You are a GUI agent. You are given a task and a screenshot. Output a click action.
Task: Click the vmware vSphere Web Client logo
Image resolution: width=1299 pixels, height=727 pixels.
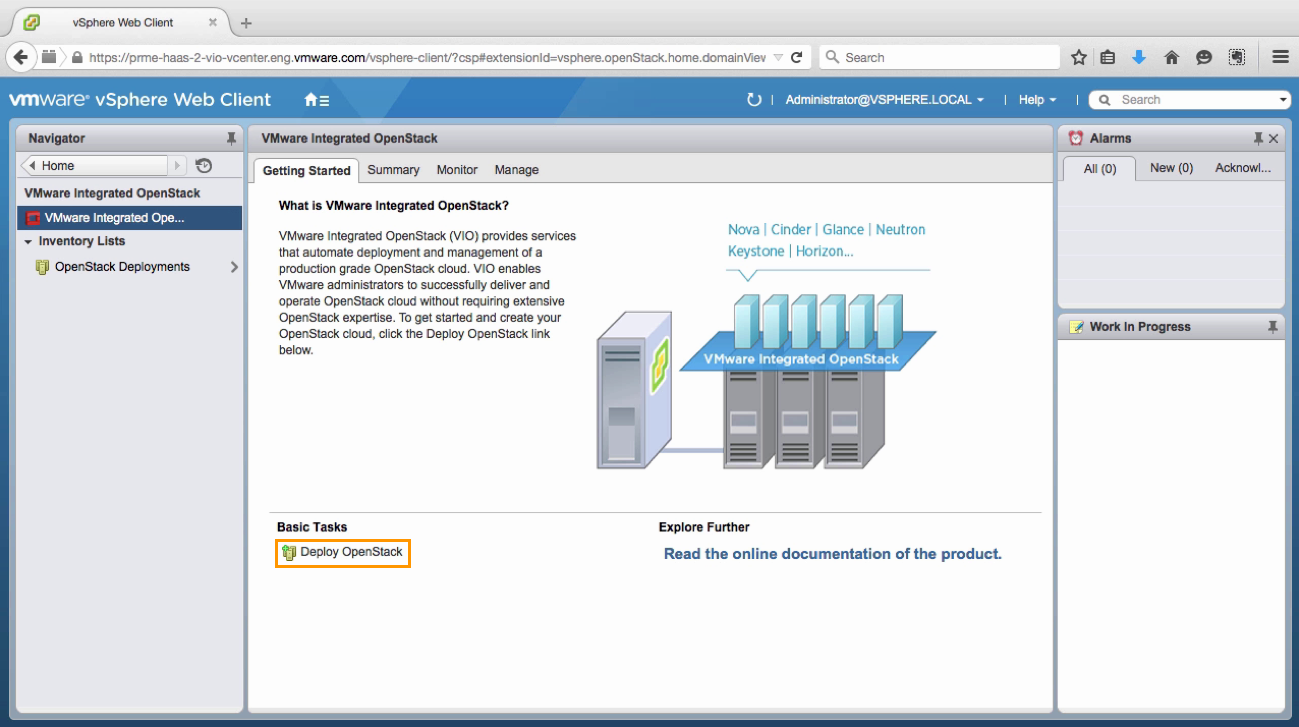[140, 100]
